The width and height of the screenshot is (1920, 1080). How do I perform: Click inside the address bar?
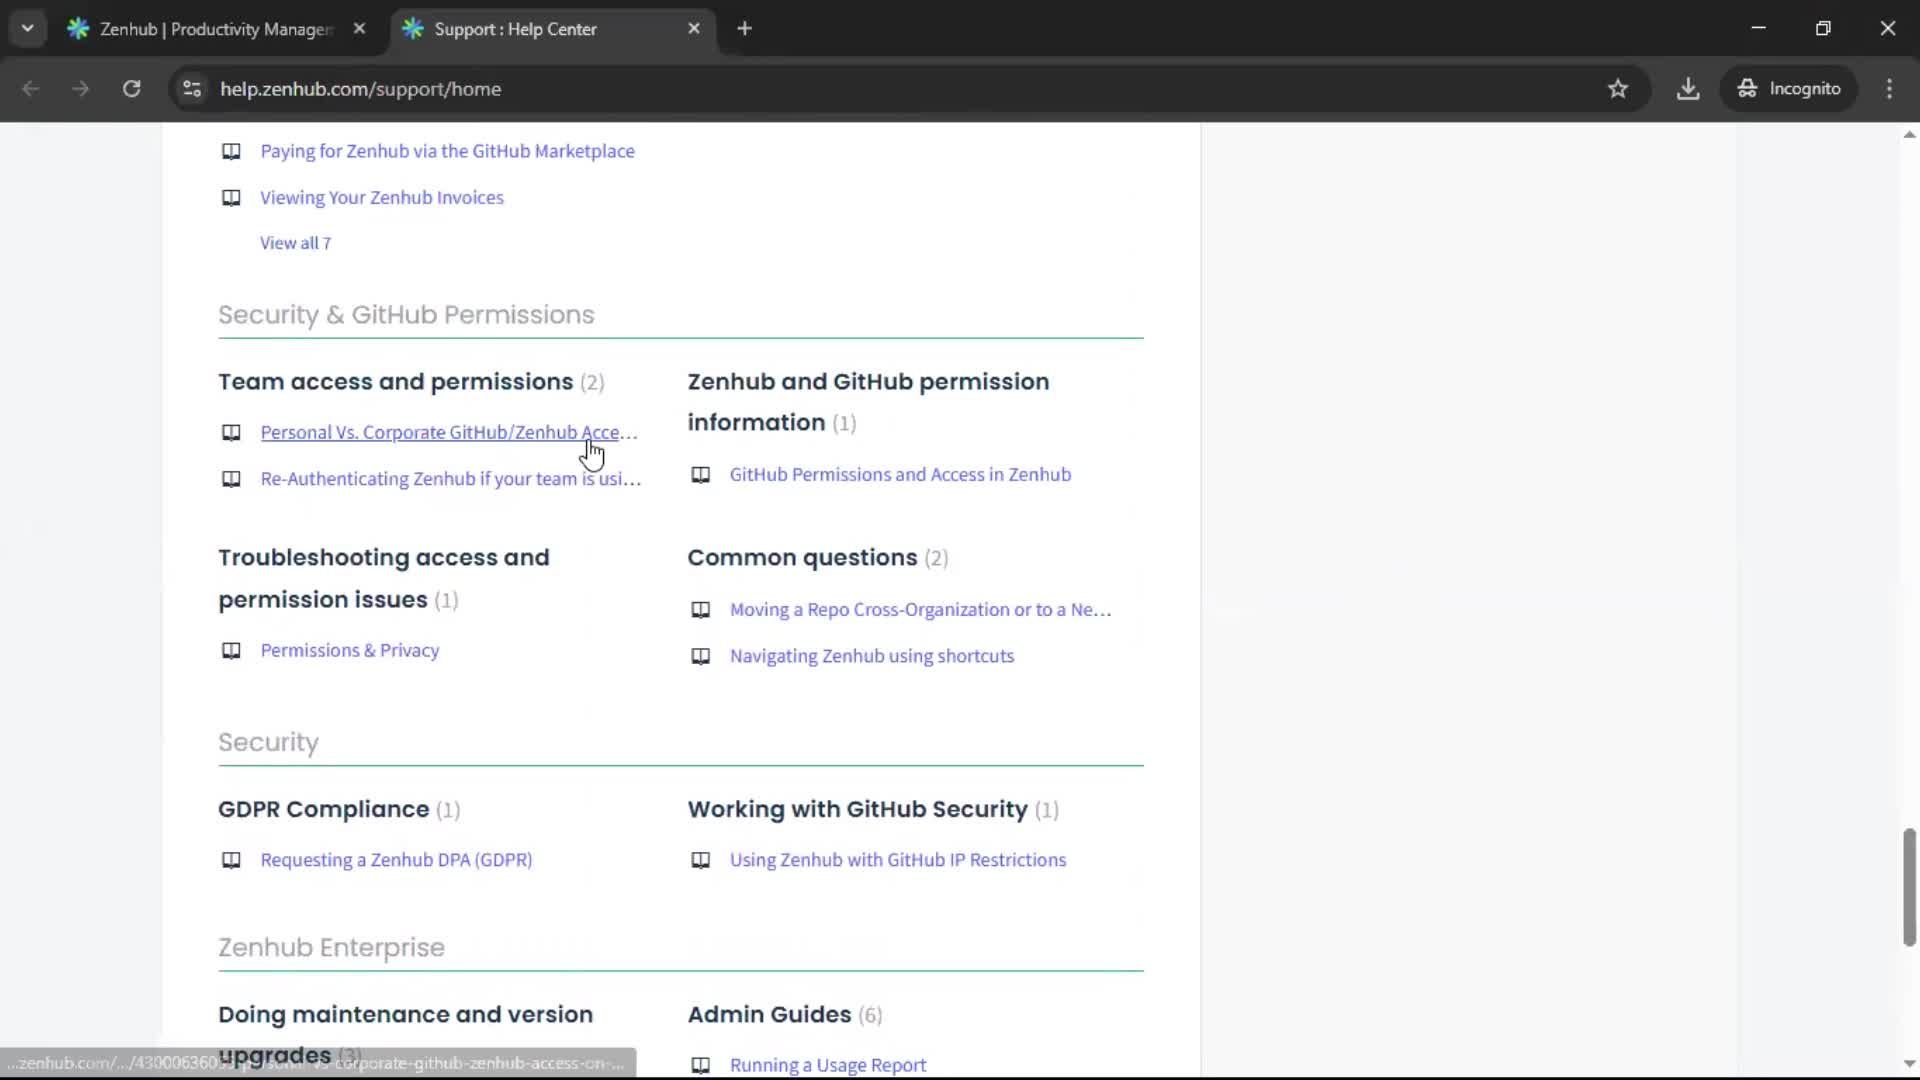click(x=700, y=89)
